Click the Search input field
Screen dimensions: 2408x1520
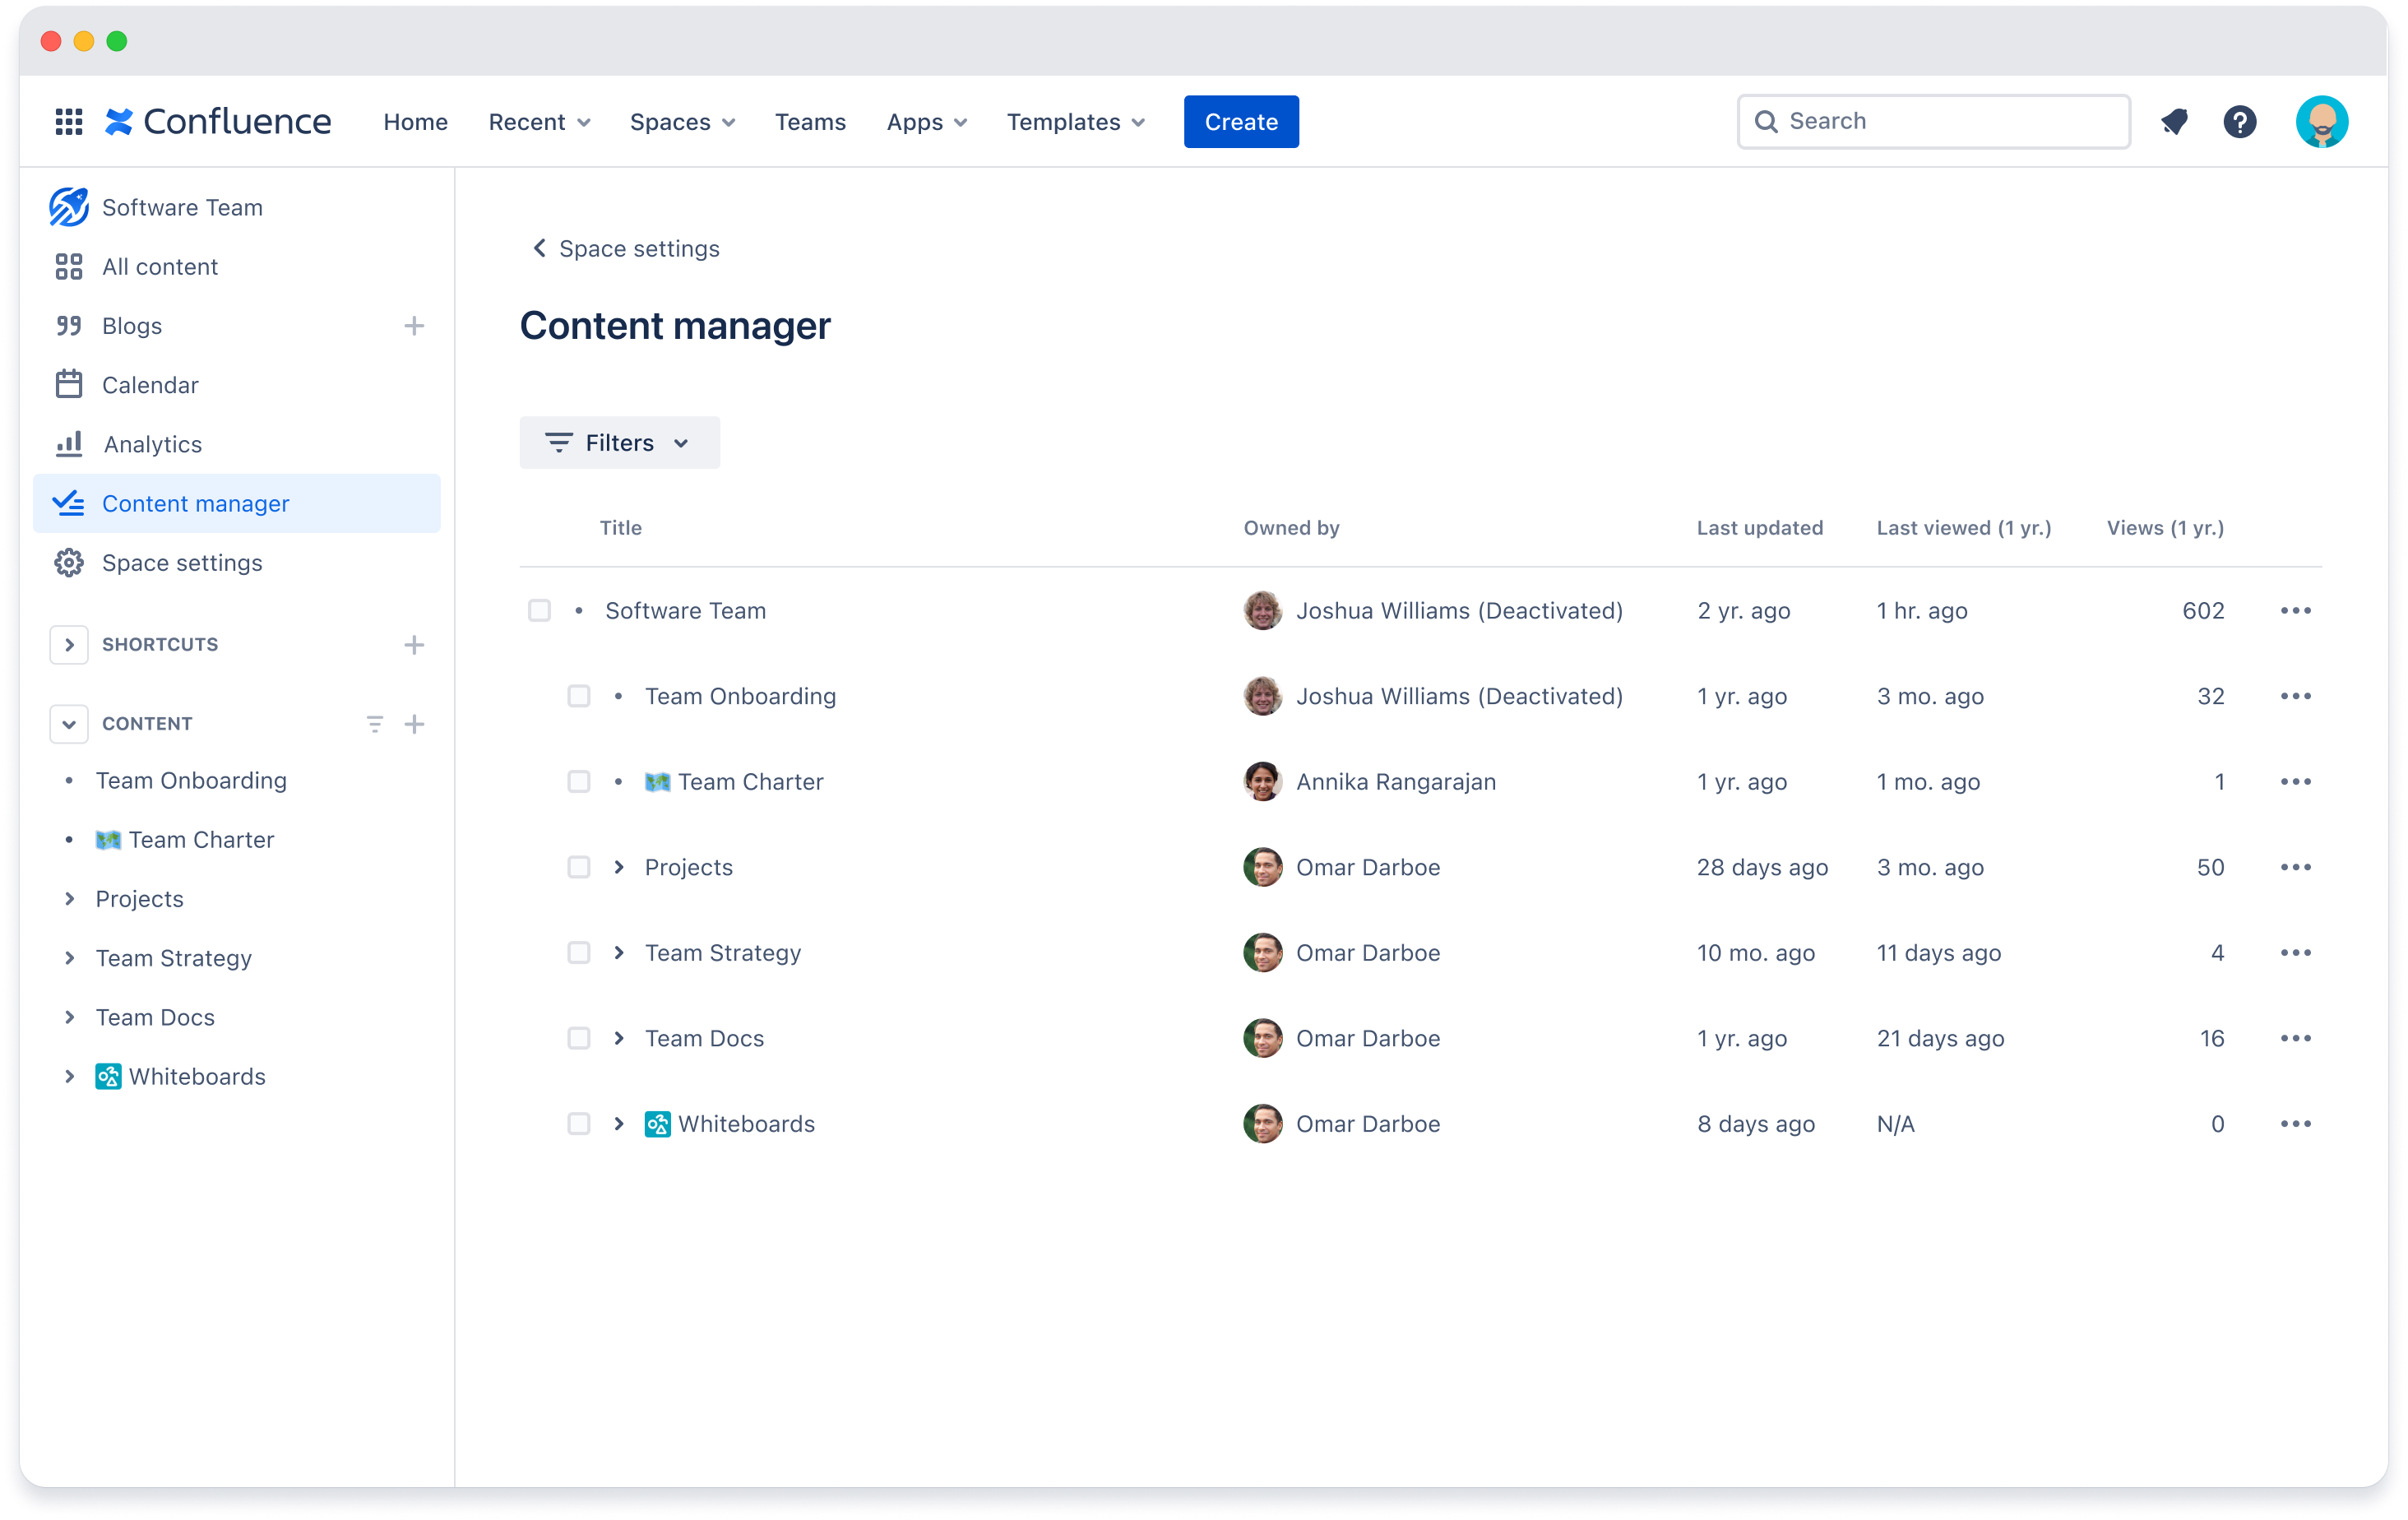(x=1932, y=121)
